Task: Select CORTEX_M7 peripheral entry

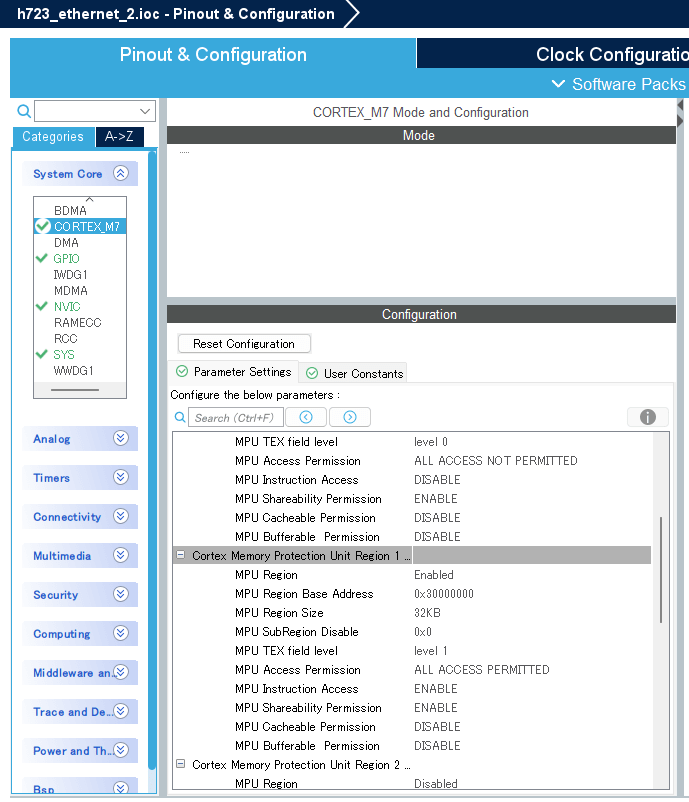Action: click(80, 227)
